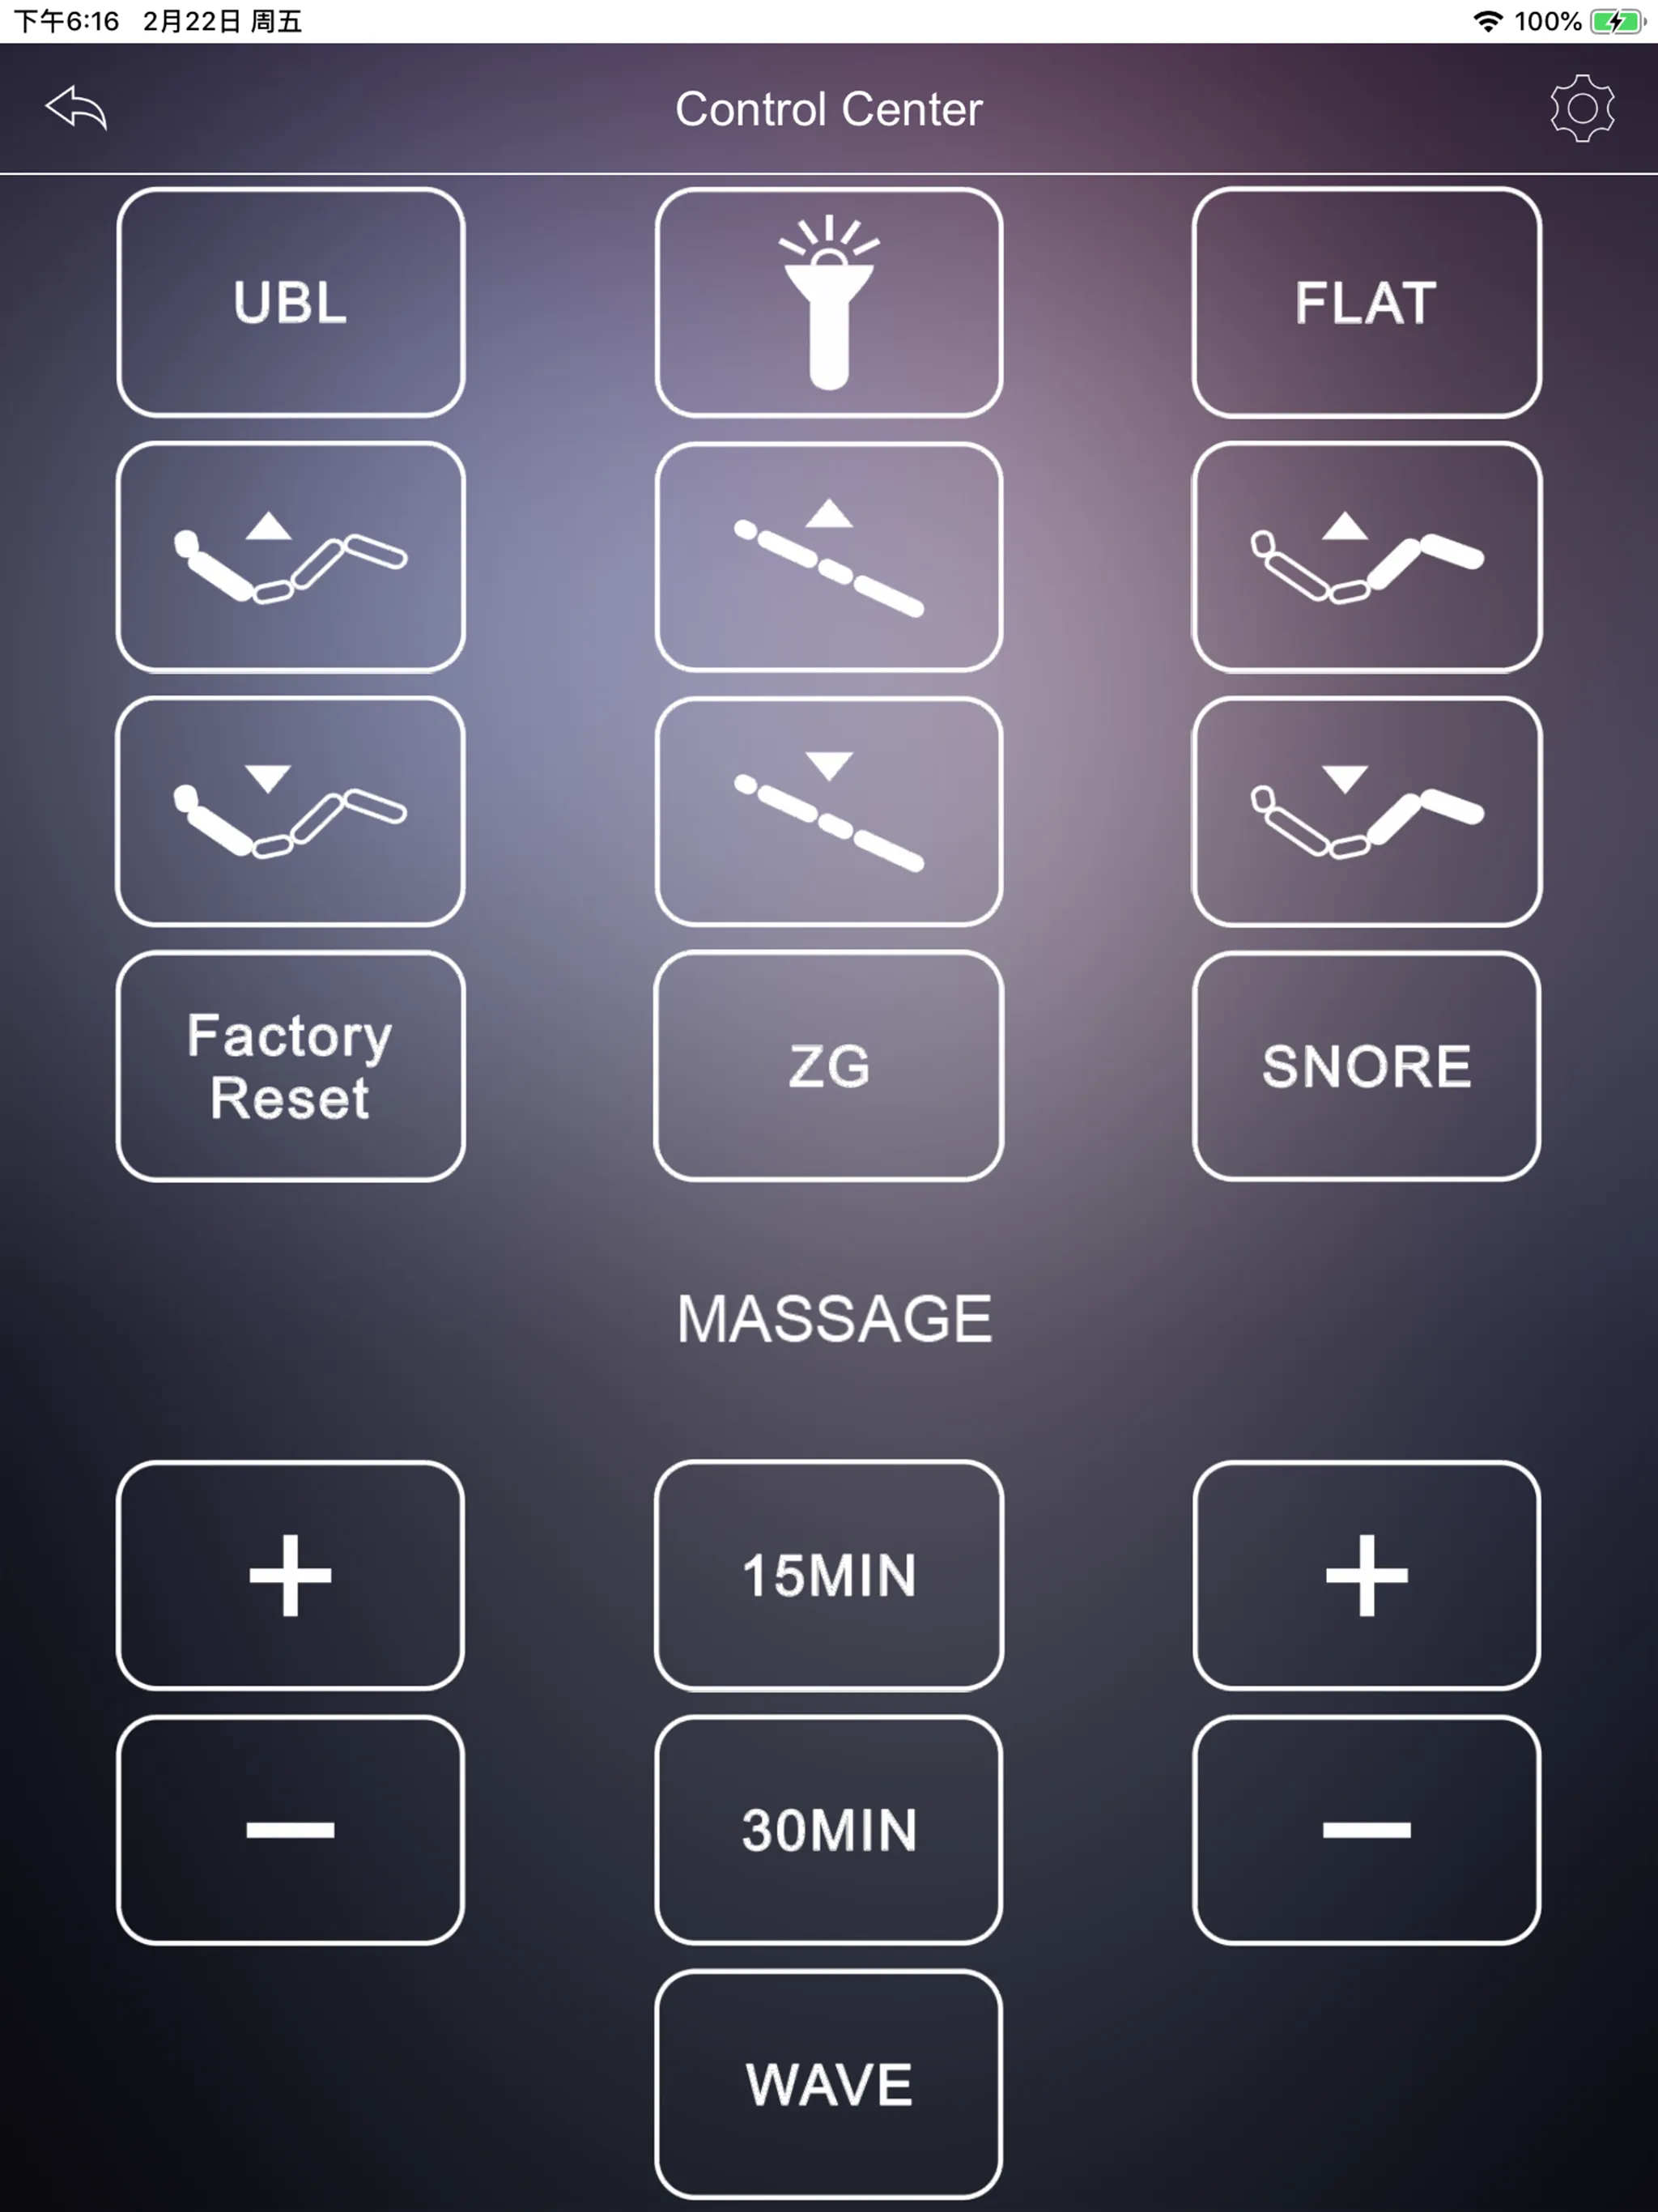Select the FLAT position preset
1658x2212 pixels.
pyautogui.click(x=1366, y=301)
